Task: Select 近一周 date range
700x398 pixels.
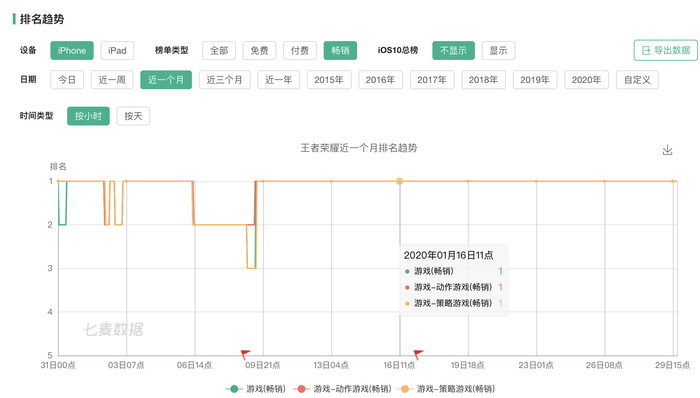Action: [112, 80]
